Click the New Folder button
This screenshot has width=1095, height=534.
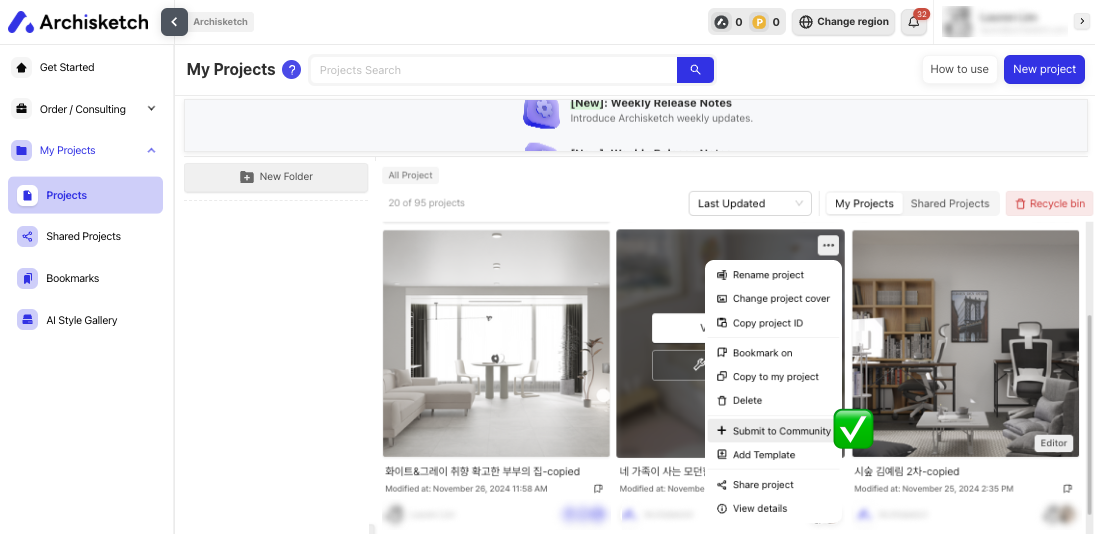point(276,177)
